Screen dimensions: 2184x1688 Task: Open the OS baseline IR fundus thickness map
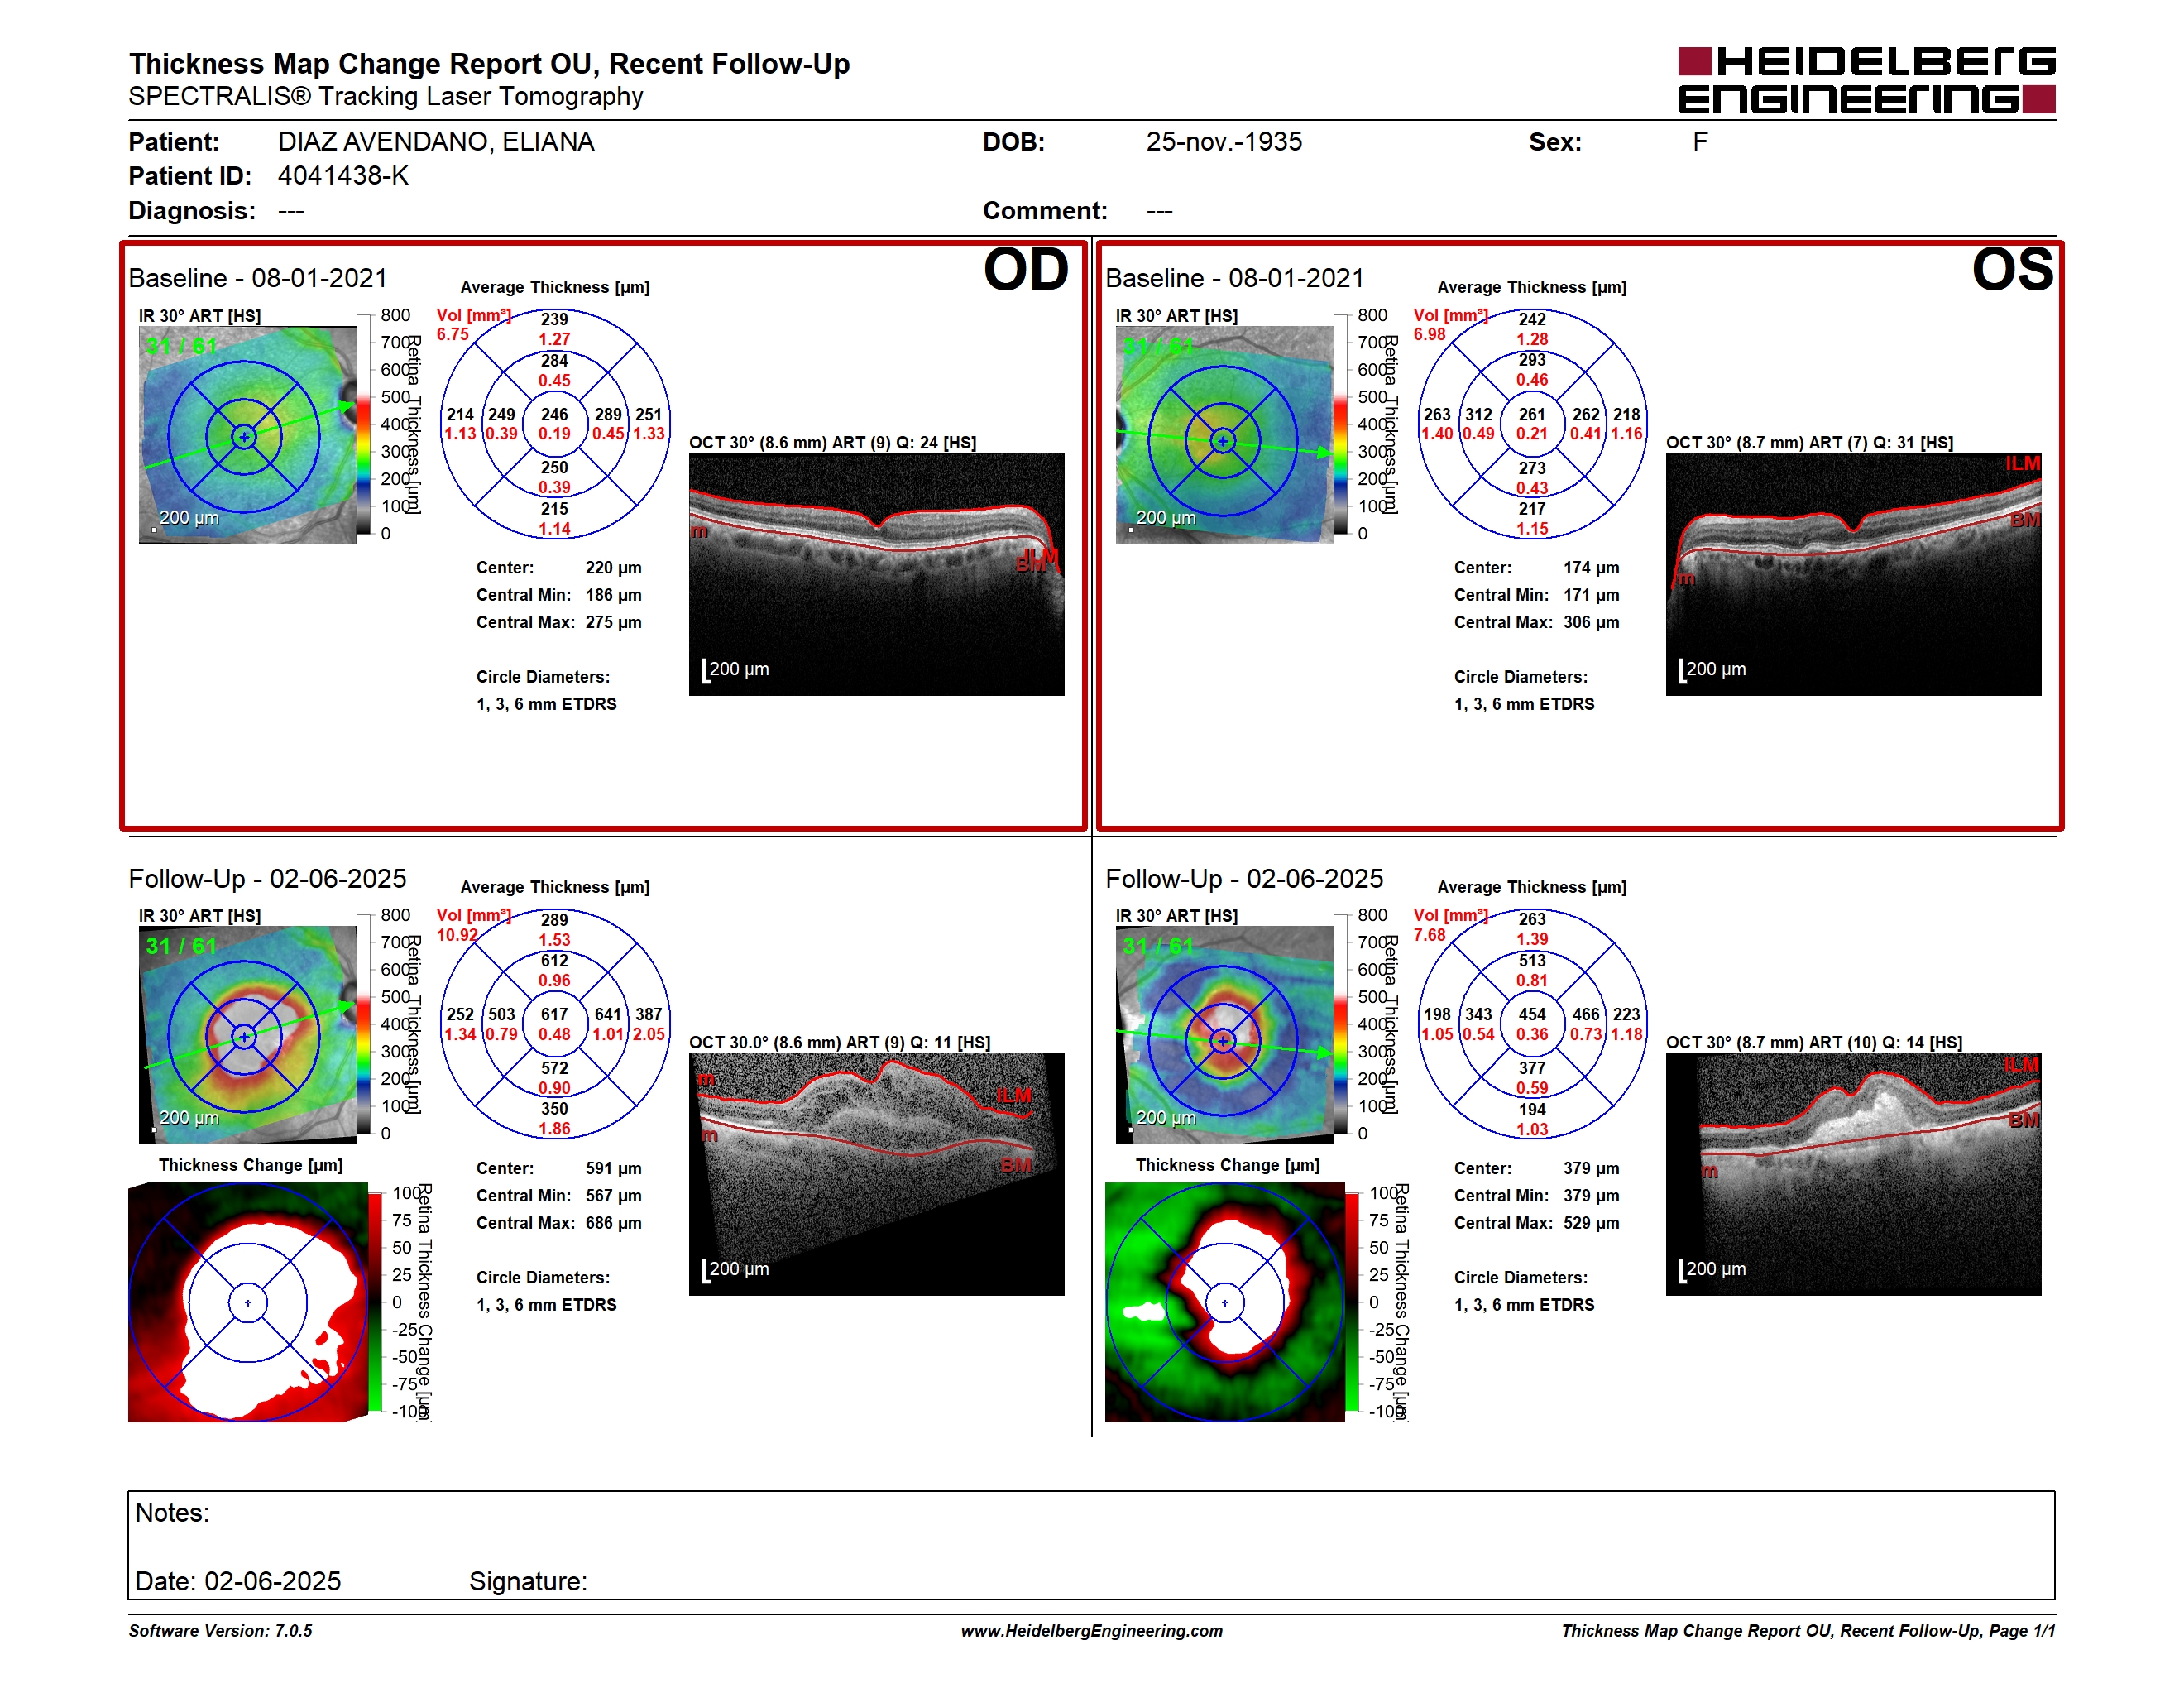(x=1225, y=435)
